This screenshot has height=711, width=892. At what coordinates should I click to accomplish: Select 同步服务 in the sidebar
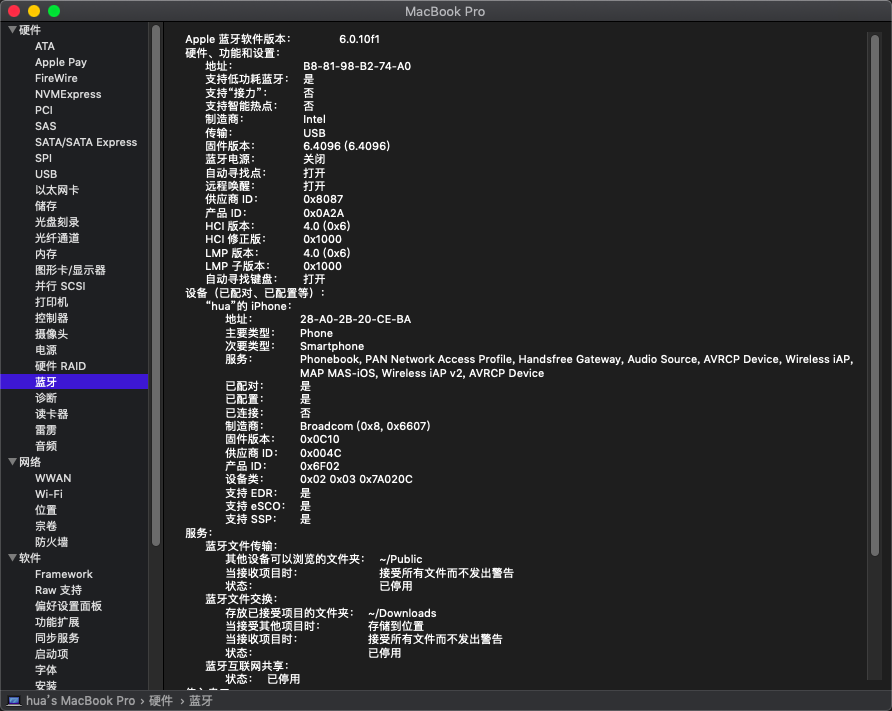point(57,638)
